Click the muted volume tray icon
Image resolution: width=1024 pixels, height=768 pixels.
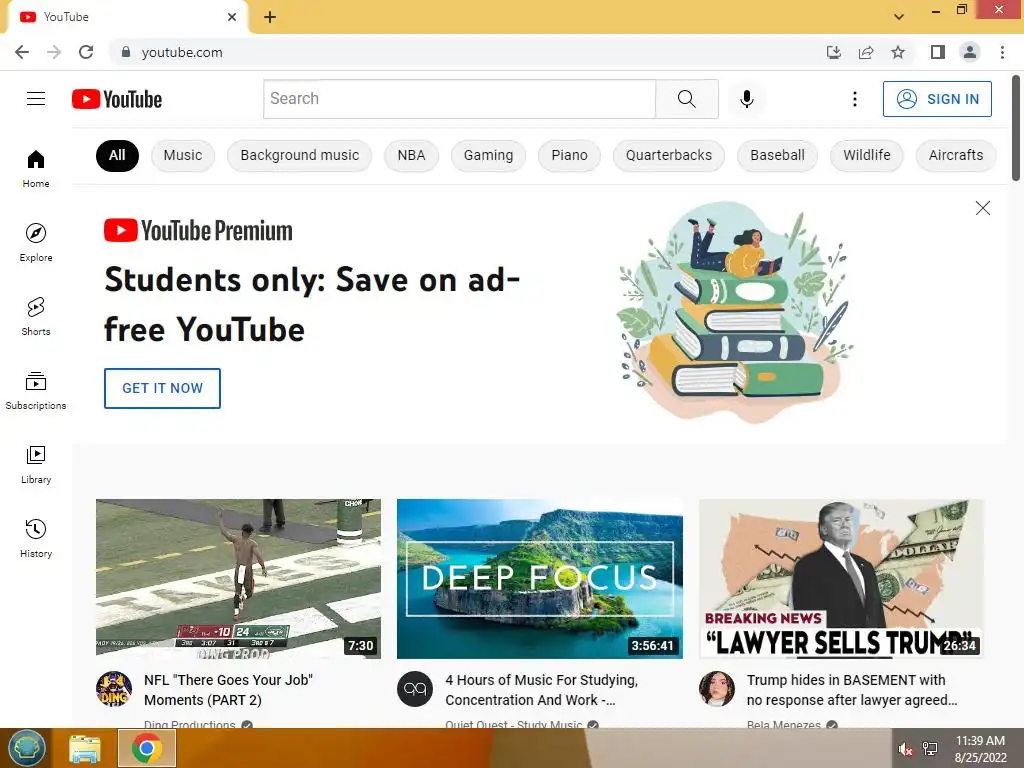[905, 749]
